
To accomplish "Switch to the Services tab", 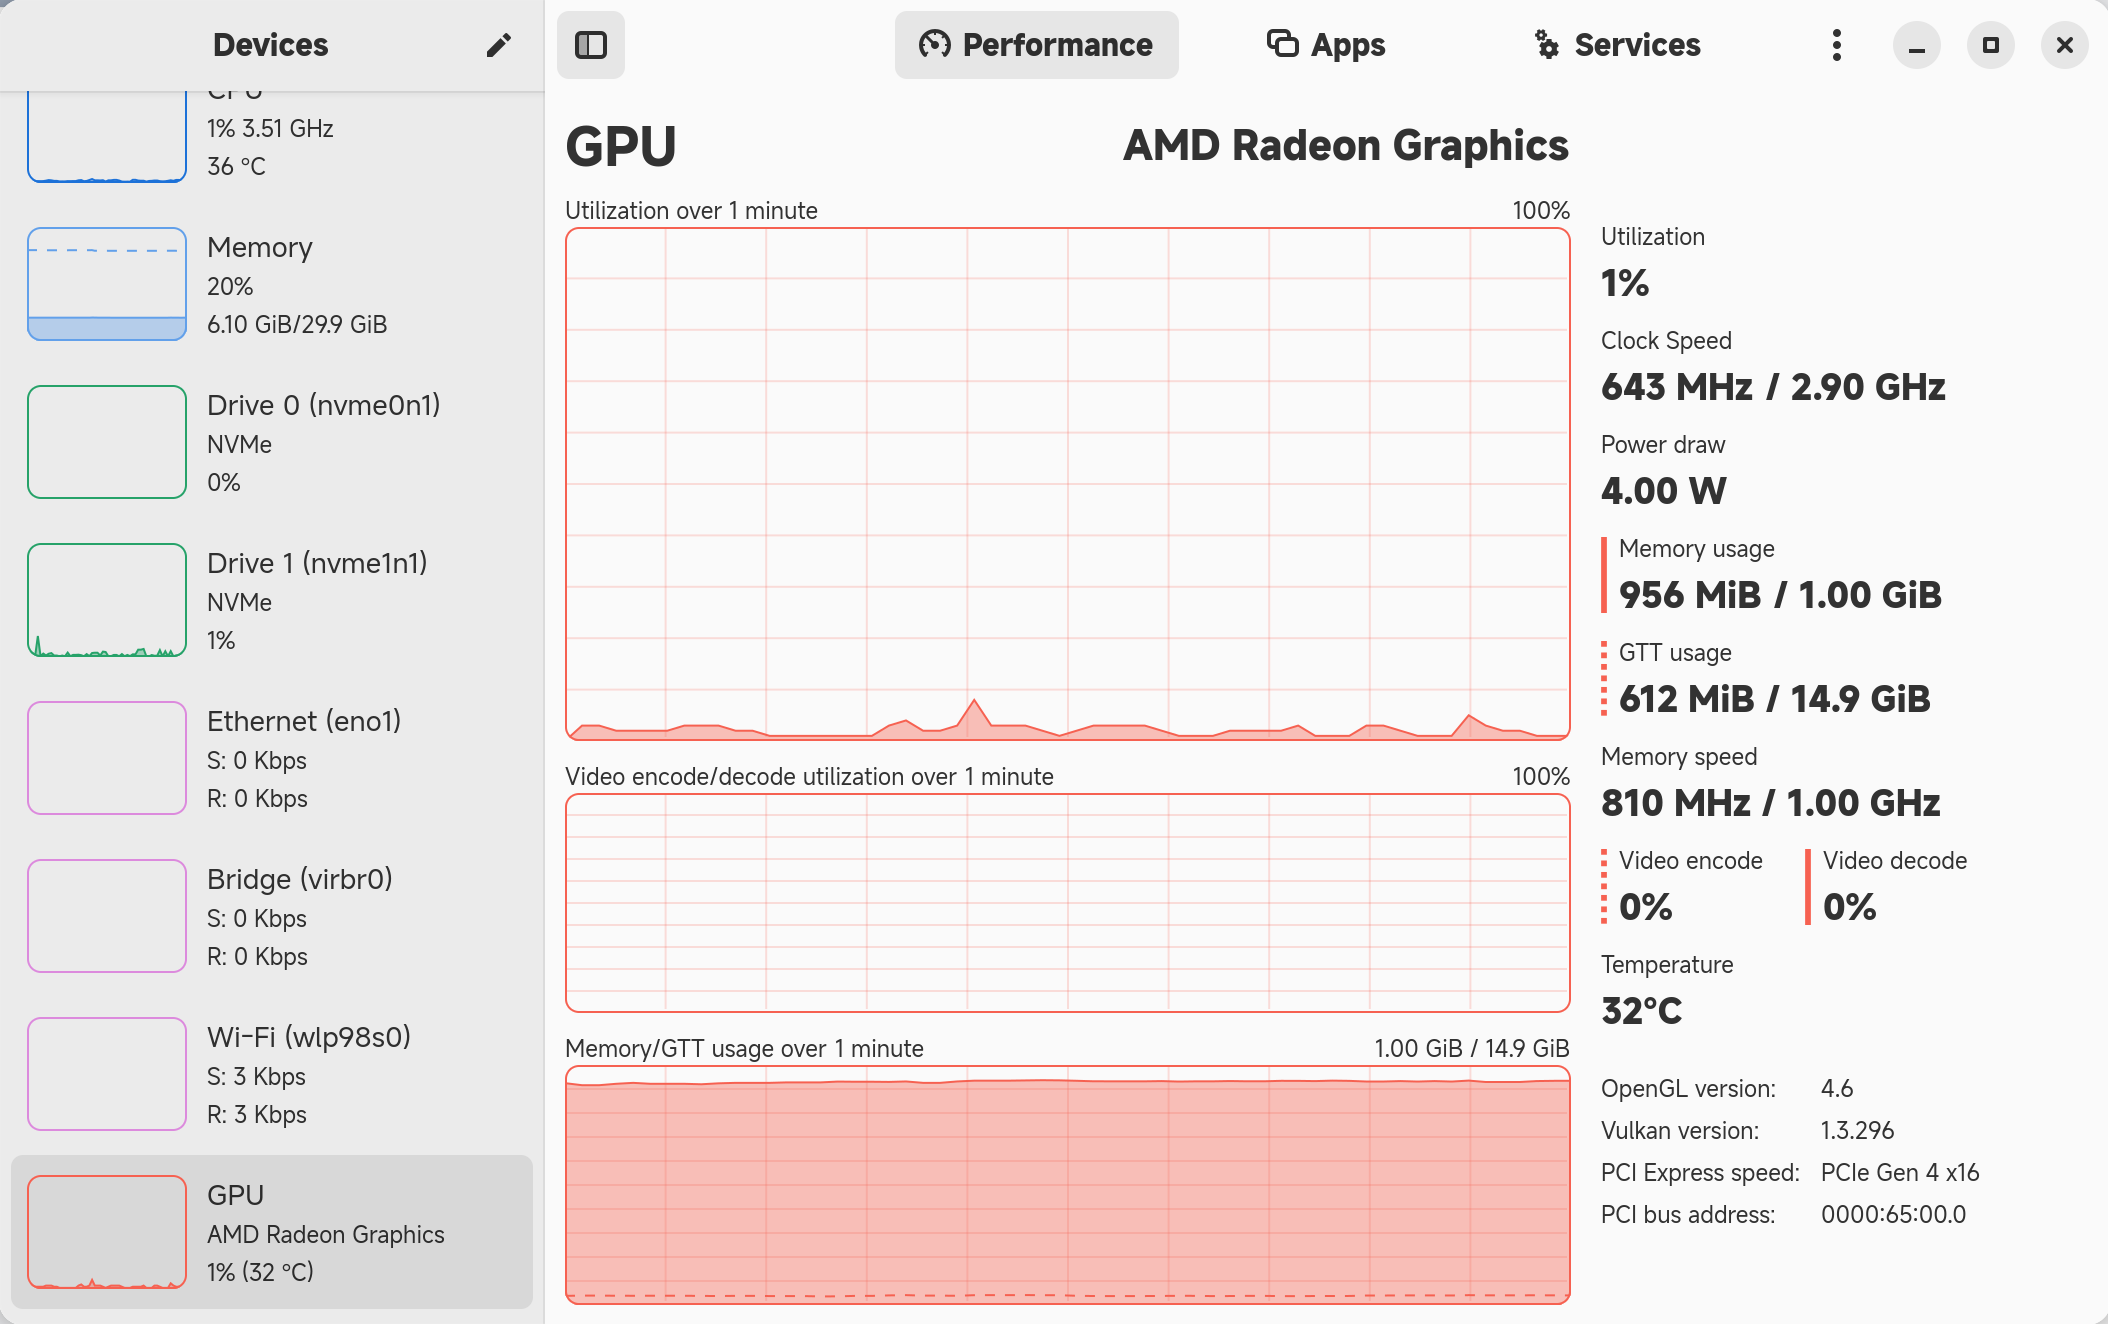I will 1617,45.
